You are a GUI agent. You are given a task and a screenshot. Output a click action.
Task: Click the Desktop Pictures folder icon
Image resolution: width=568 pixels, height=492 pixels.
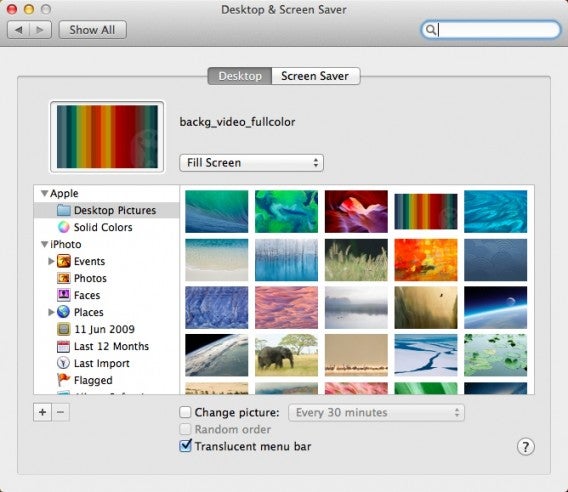(64, 210)
